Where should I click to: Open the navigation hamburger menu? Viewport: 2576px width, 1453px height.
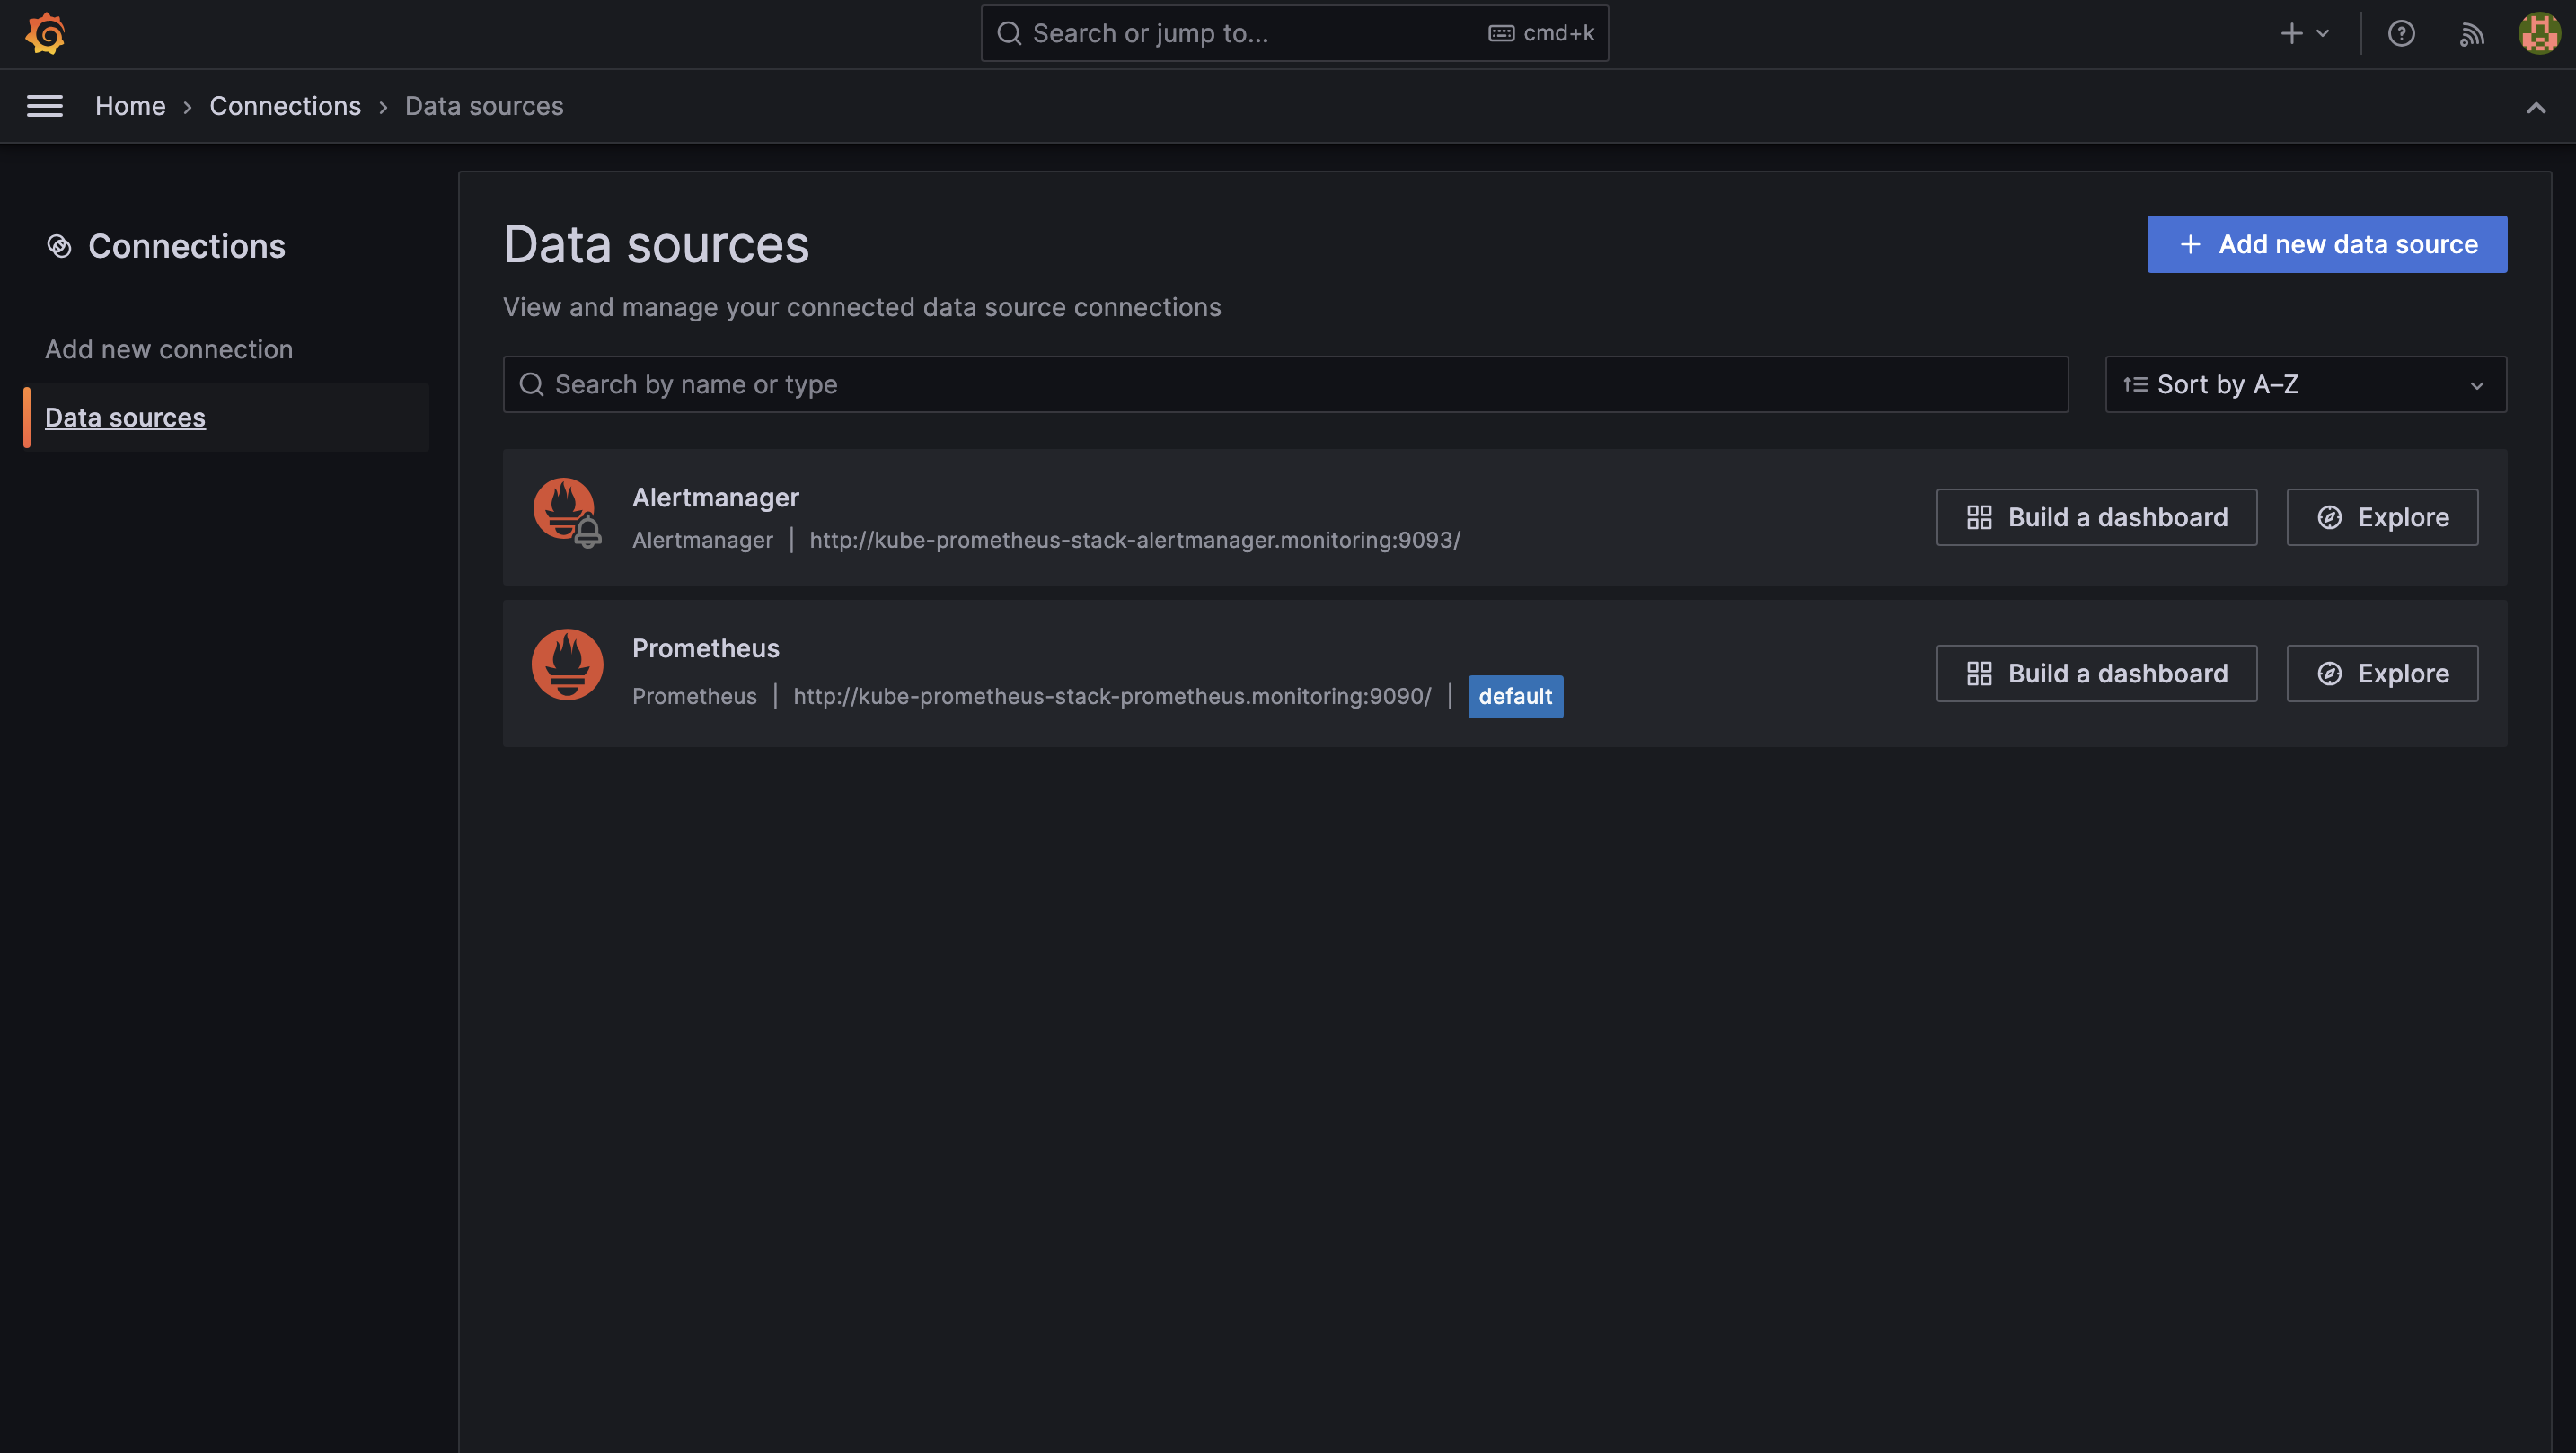tap(44, 106)
